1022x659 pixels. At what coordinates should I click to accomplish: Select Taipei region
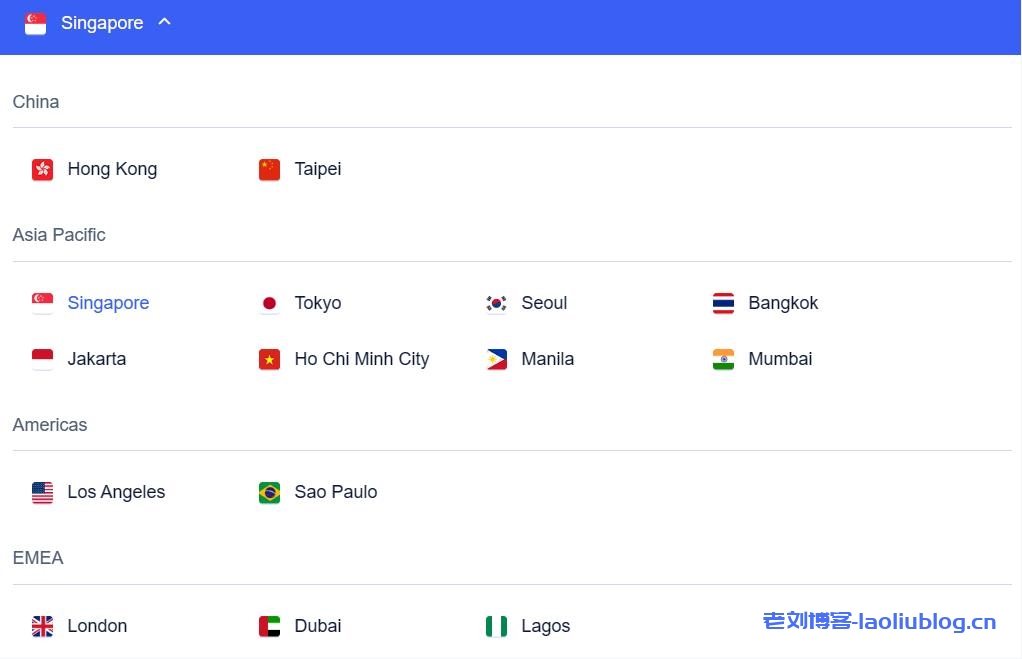[x=317, y=169]
